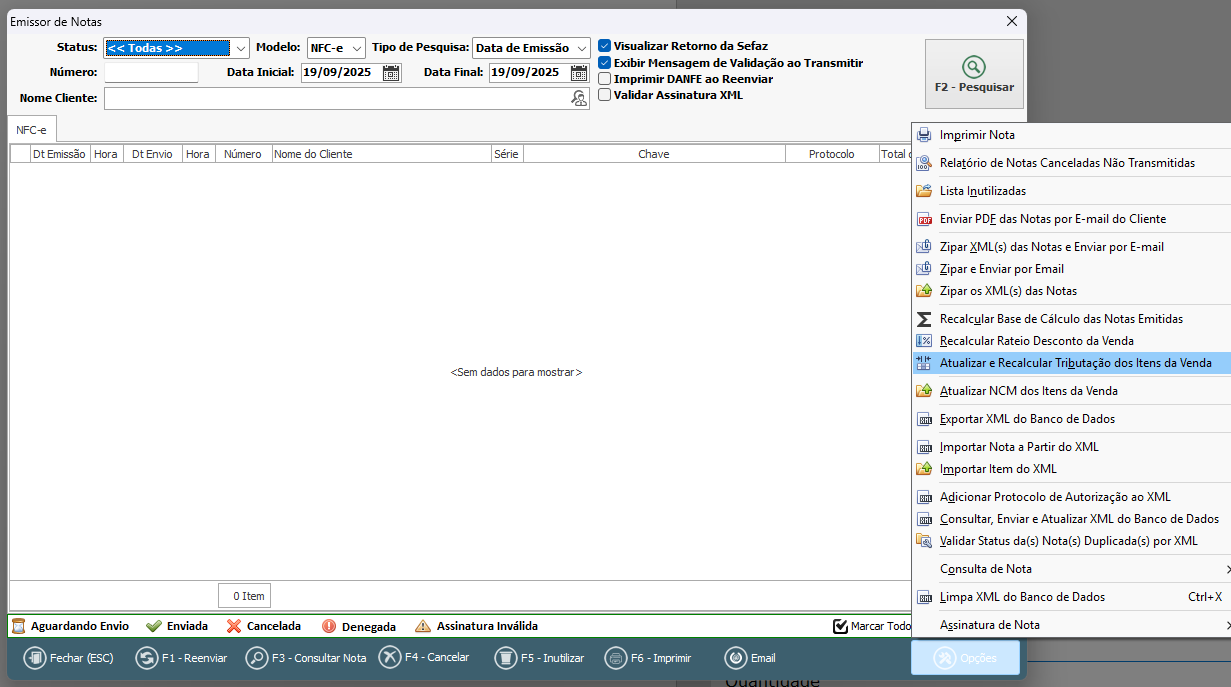The width and height of the screenshot is (1231, 687).
Task: Disable Visualizar Retorno da Sefaz checkbox
Action: coord(604,46)
